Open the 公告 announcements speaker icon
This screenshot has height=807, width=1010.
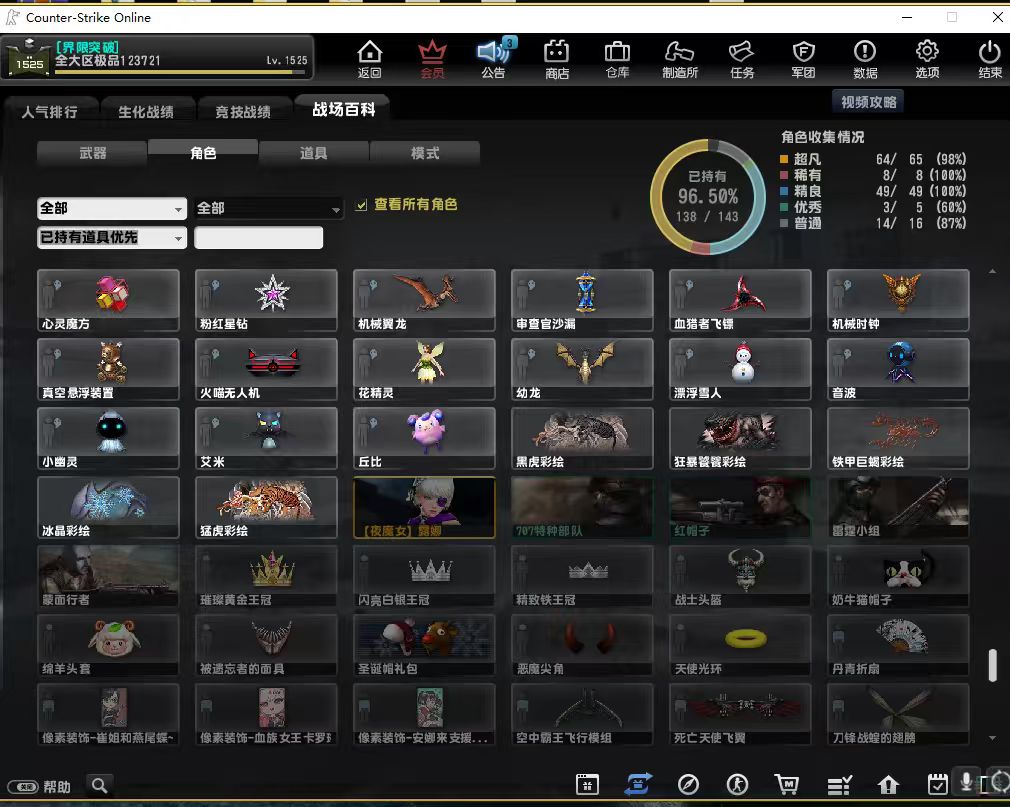click(493, 59)
